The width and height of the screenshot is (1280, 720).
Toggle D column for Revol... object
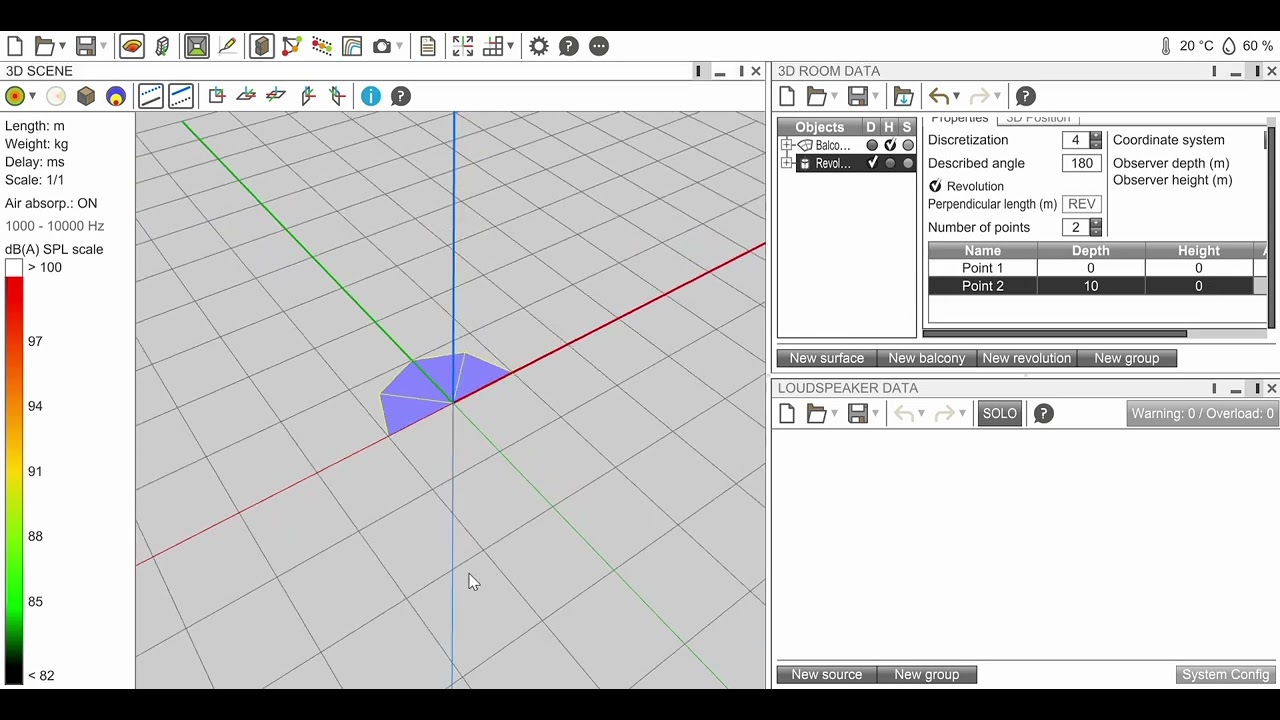tap(872, 164)
